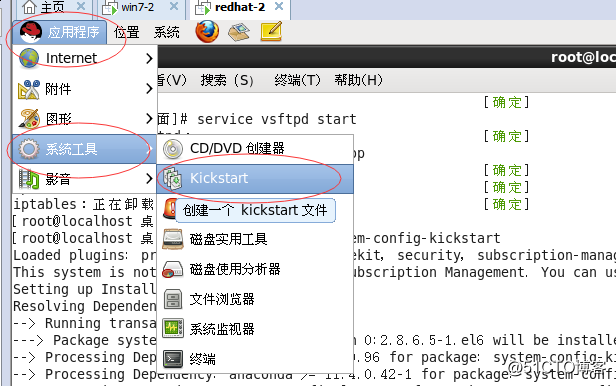Click the Kickstart icon
This screenshot has width=616, height=386.
pyautogui.click(x=173, y=179)
